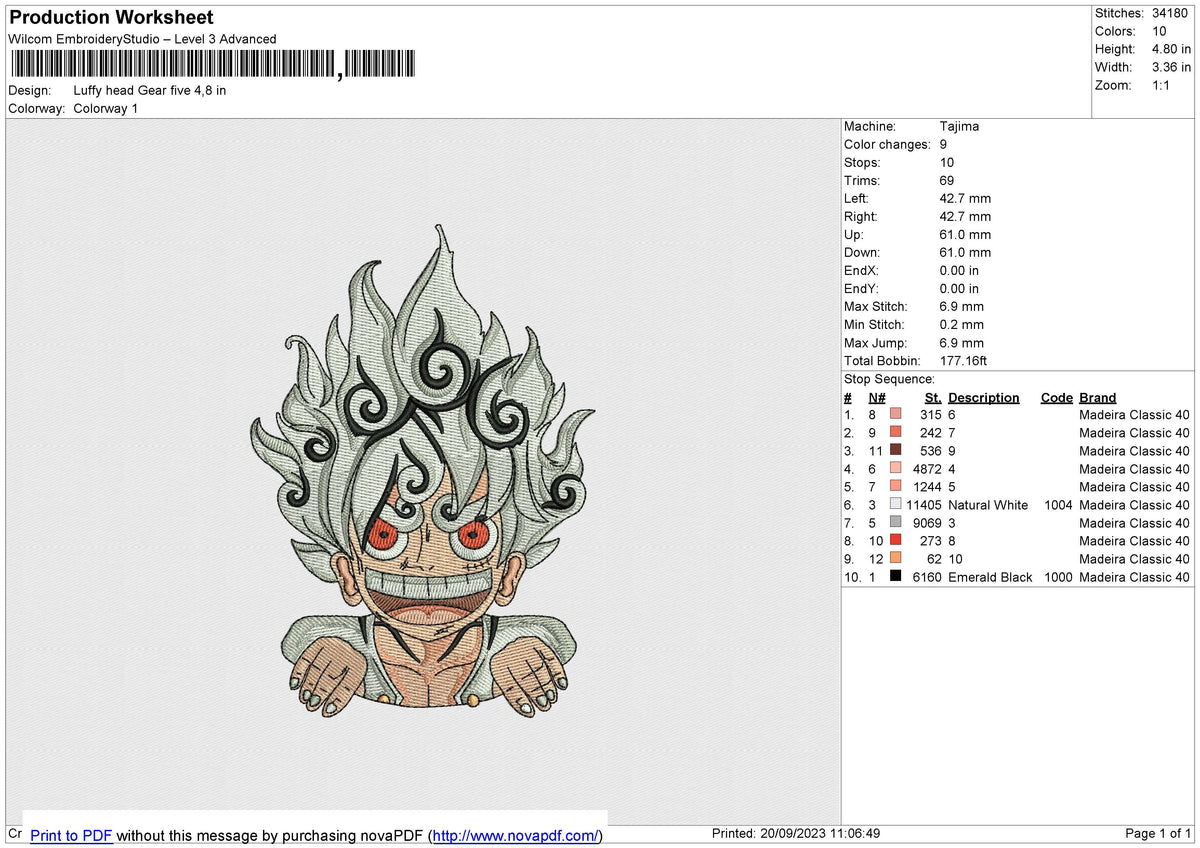Select the Natural White color swatch

[895, 504]
